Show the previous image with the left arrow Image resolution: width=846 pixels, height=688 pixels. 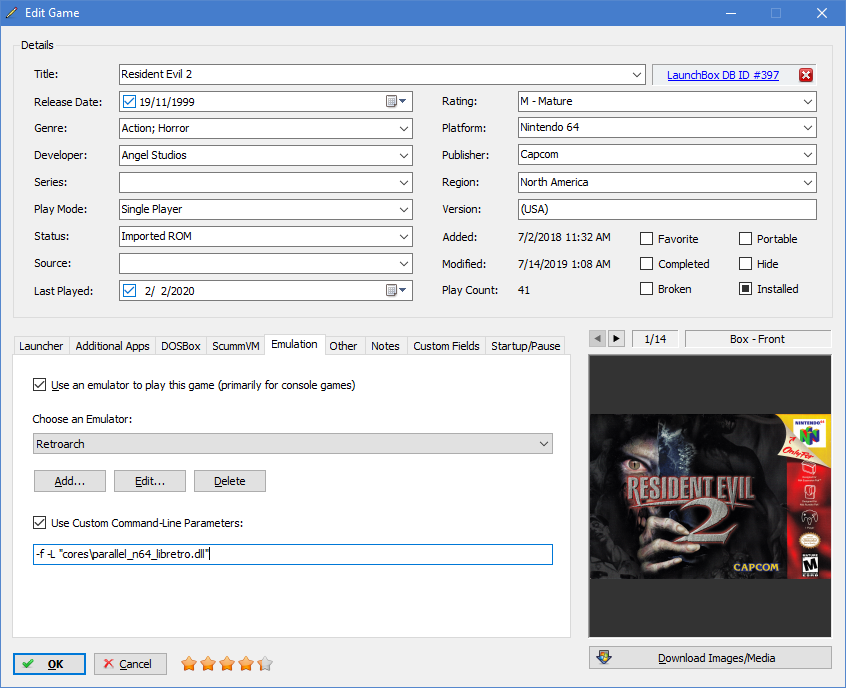[x=597, y=339]
